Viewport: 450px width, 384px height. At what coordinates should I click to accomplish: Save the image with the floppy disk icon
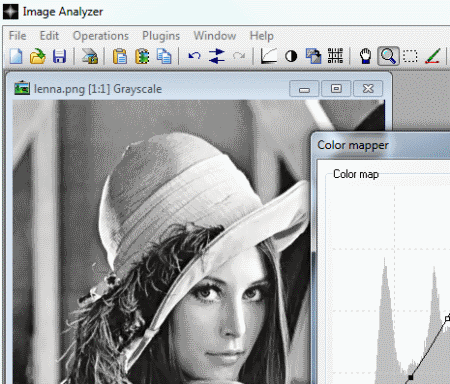(x=59, y=56)
